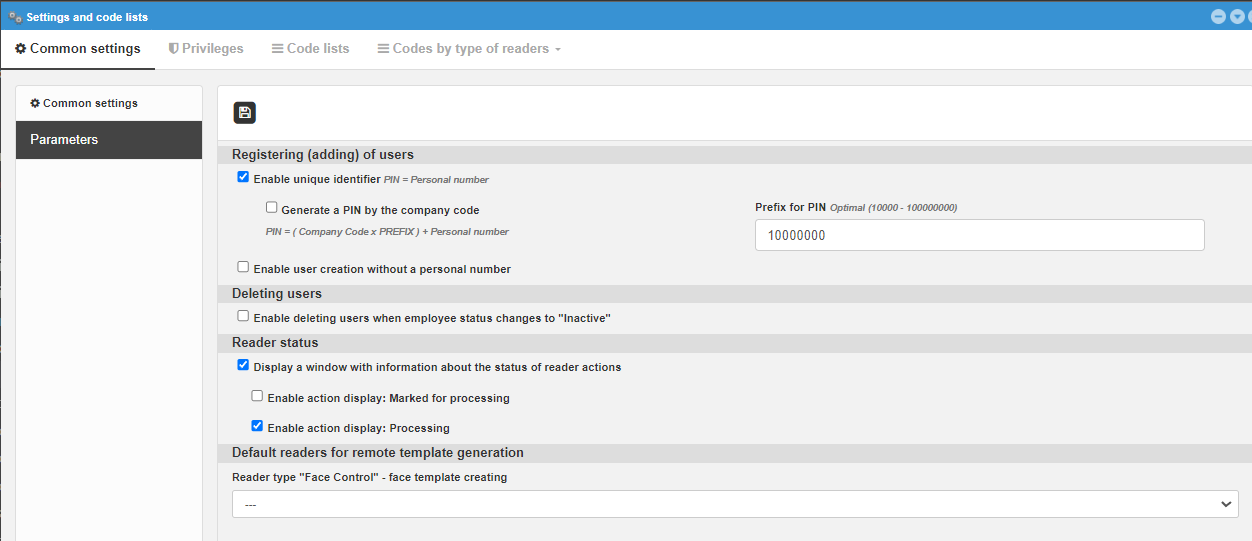Open the Privileges tab

click(x=206, y=49)
